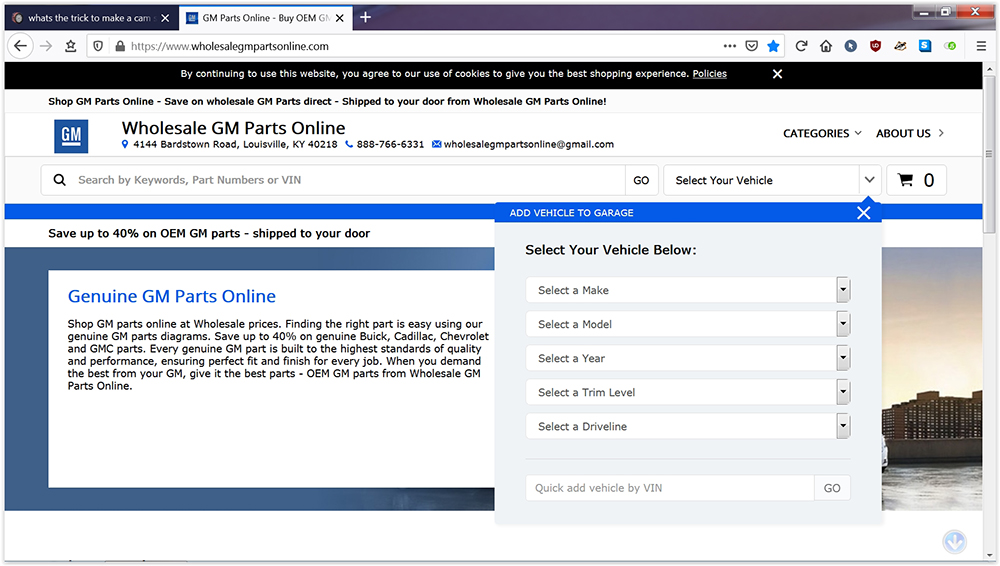Image resolution: width=1000 pixels, height=566 pixels.
Task: Expand the Select a Make dropdown
Action: pos(688,290)
